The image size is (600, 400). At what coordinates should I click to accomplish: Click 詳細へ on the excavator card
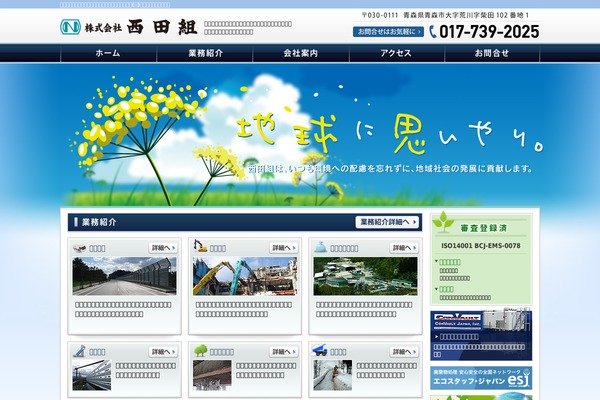pyautogui.click(x=284, y=248)
